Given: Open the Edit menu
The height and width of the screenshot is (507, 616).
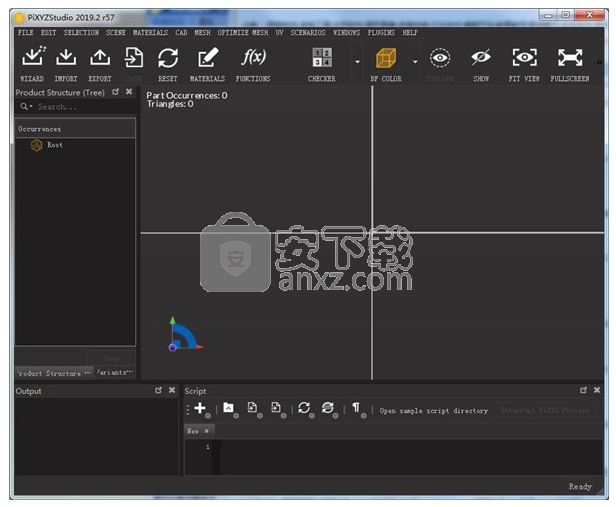Looking at the screenshot, I should pyautogui.click(x=48, y=32).
